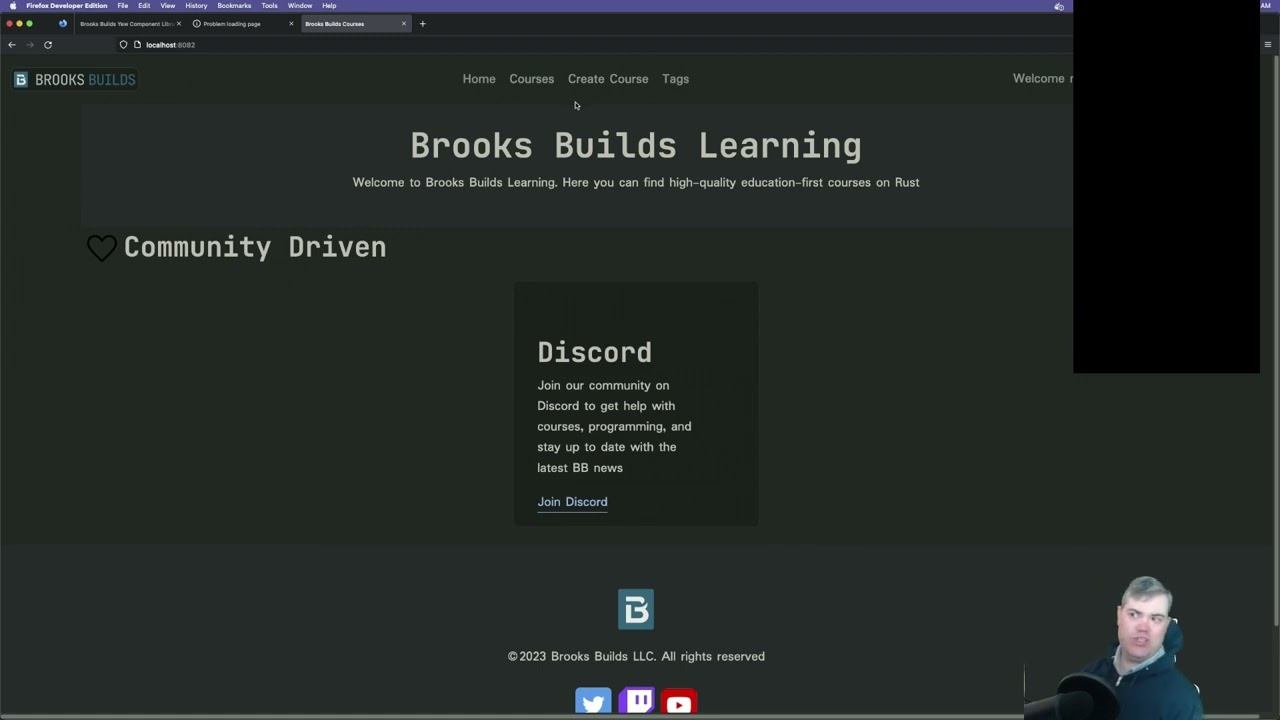Click the Brooks Builds Learning heading
This screenshot has width=1280, height=720.
(636, 146)
